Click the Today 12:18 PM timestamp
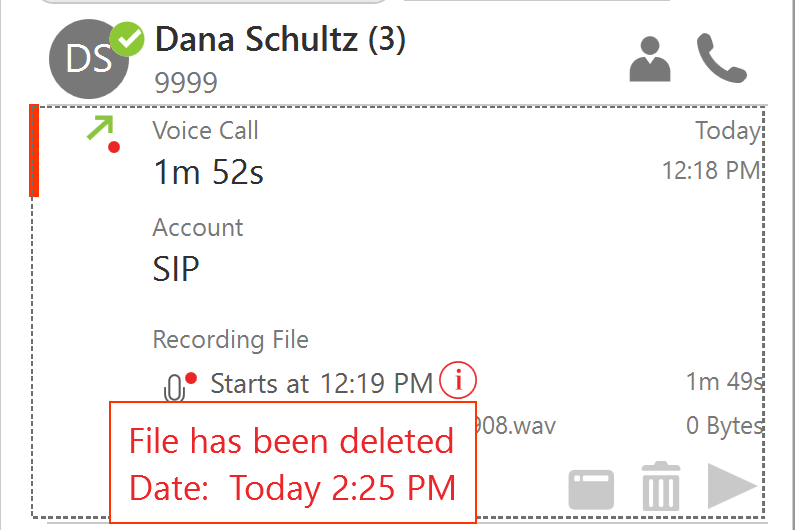Image resolution: width=795 pixels, height=530 pixels. (711, 151)
